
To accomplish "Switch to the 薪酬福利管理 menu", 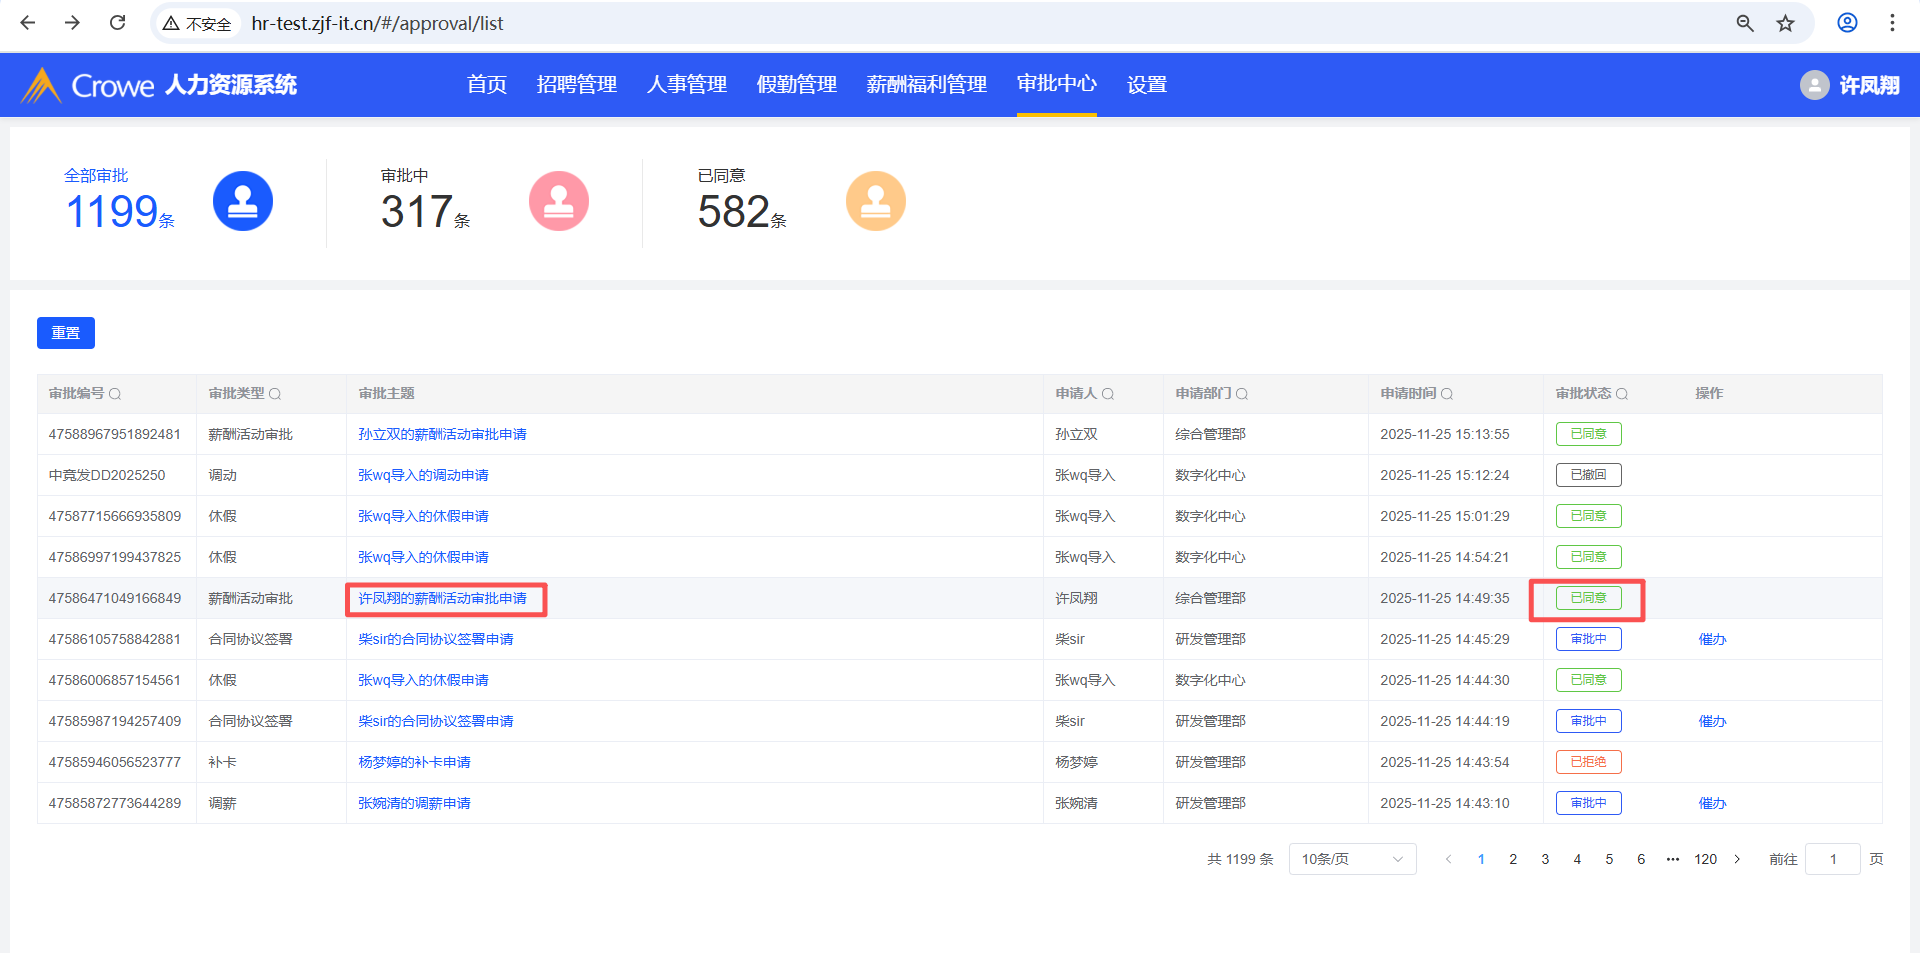I will [926, 85].
